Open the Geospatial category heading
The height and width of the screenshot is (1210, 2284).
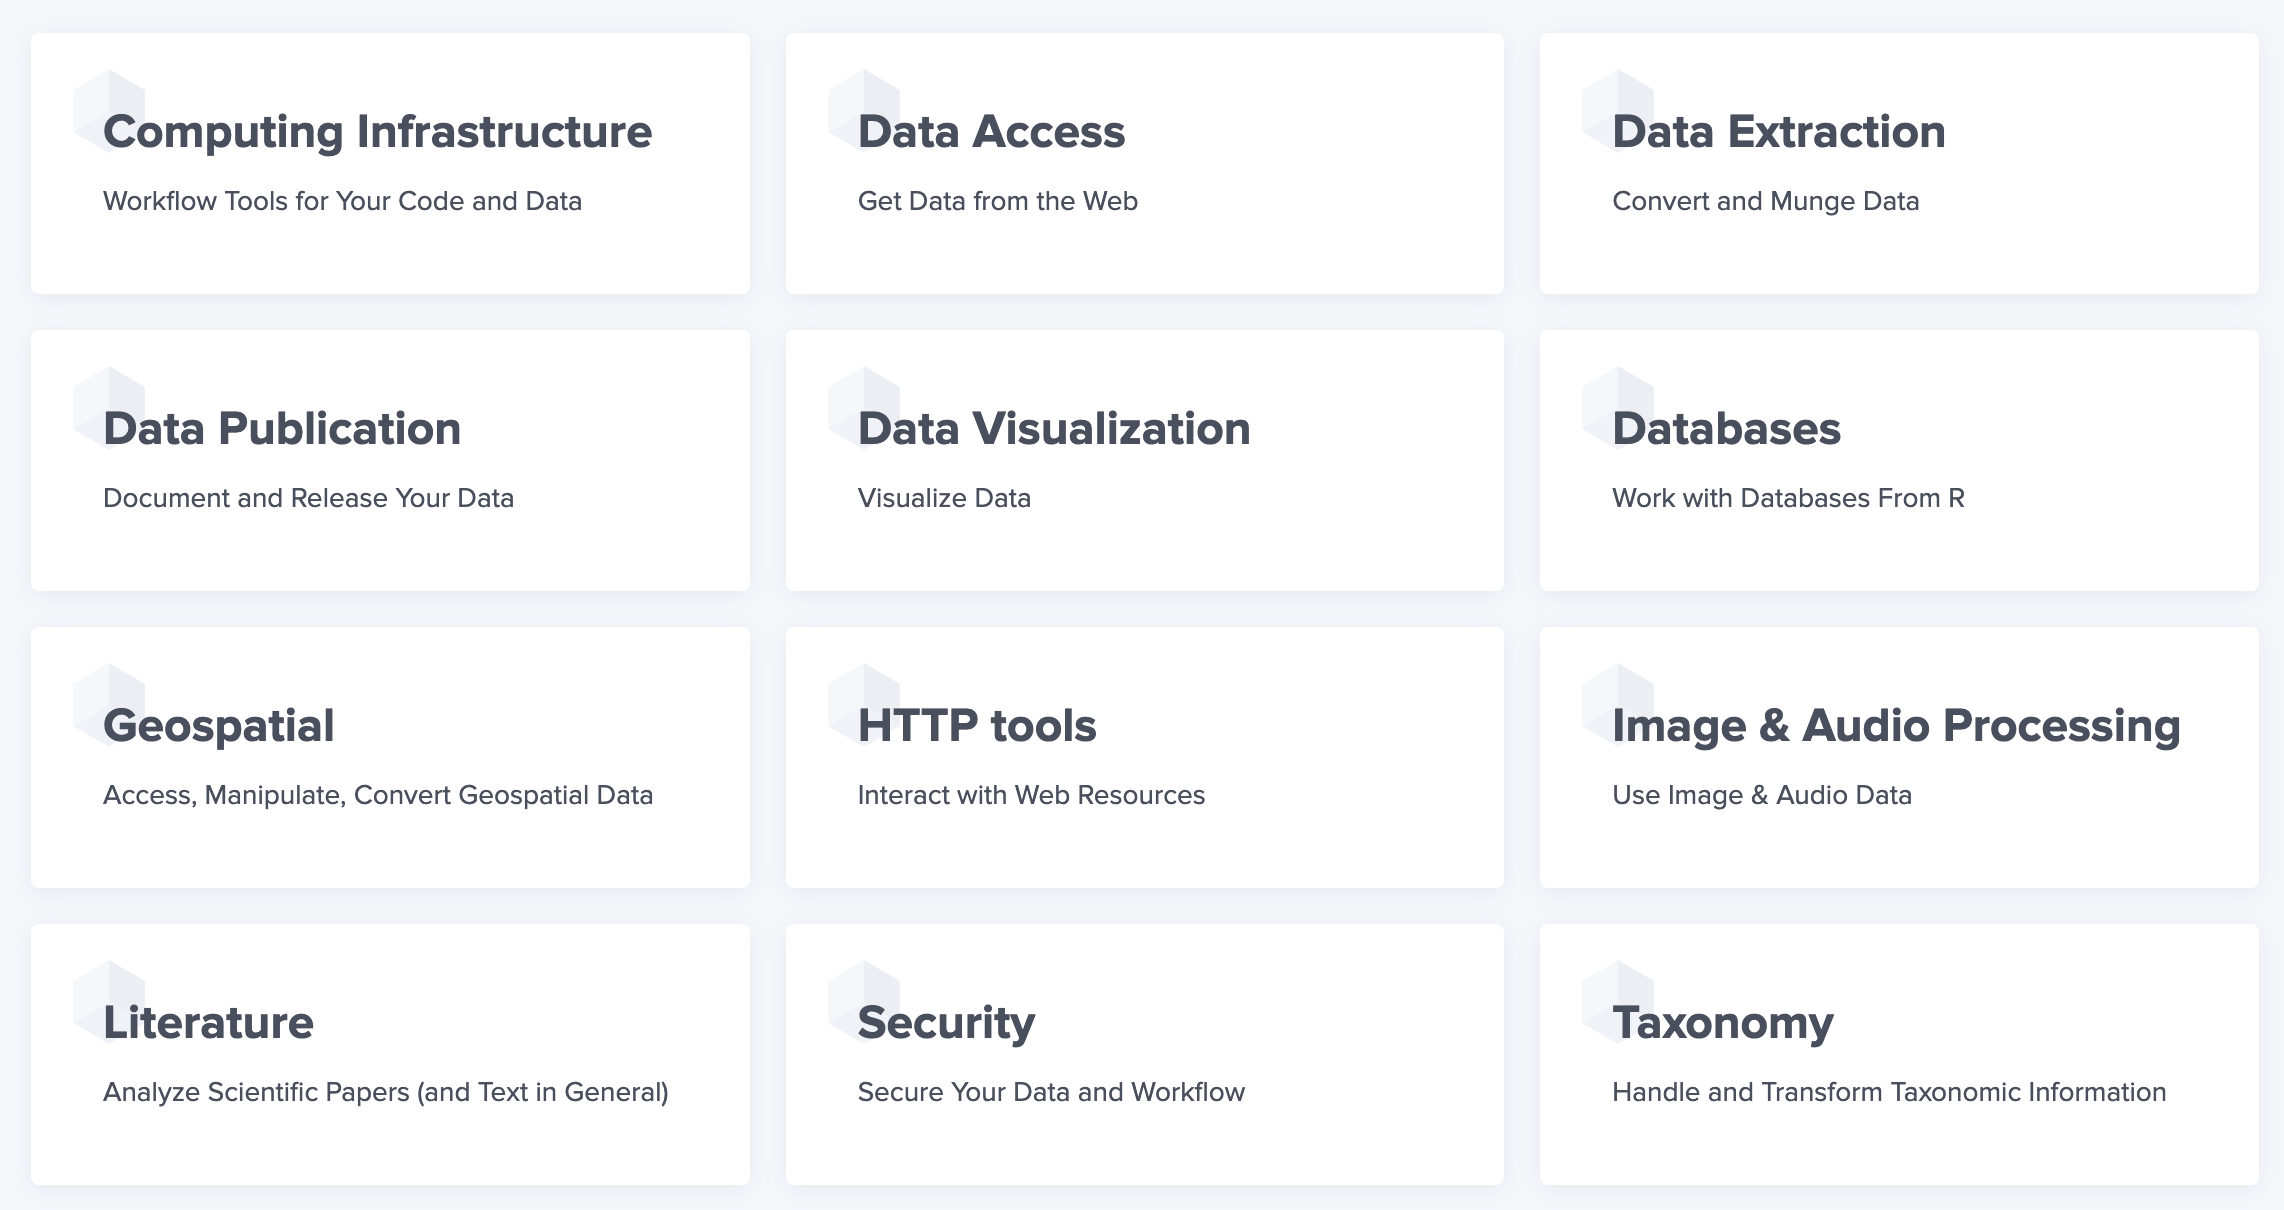pos(218,726)
